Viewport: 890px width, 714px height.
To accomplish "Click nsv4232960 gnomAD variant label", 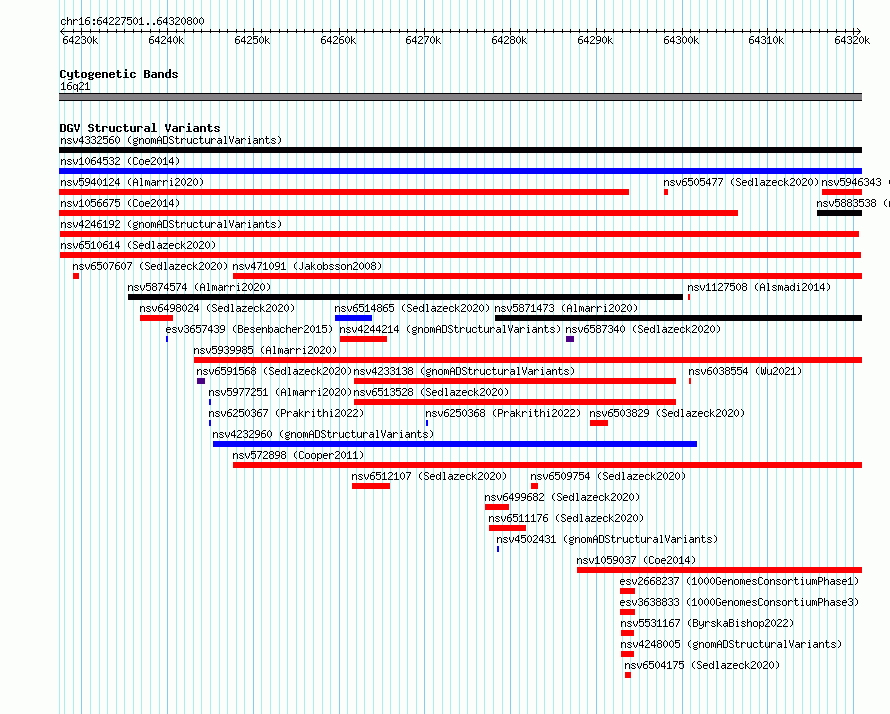I will [x=323, y=434].
